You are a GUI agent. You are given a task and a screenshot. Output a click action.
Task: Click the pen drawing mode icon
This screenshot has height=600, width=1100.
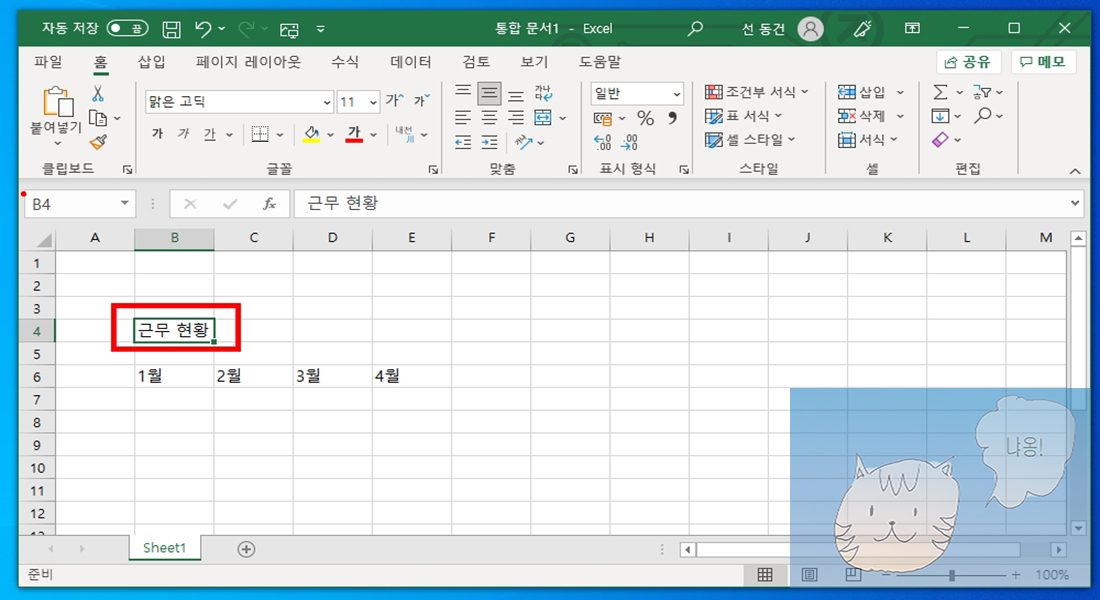(x=862, y=29)
